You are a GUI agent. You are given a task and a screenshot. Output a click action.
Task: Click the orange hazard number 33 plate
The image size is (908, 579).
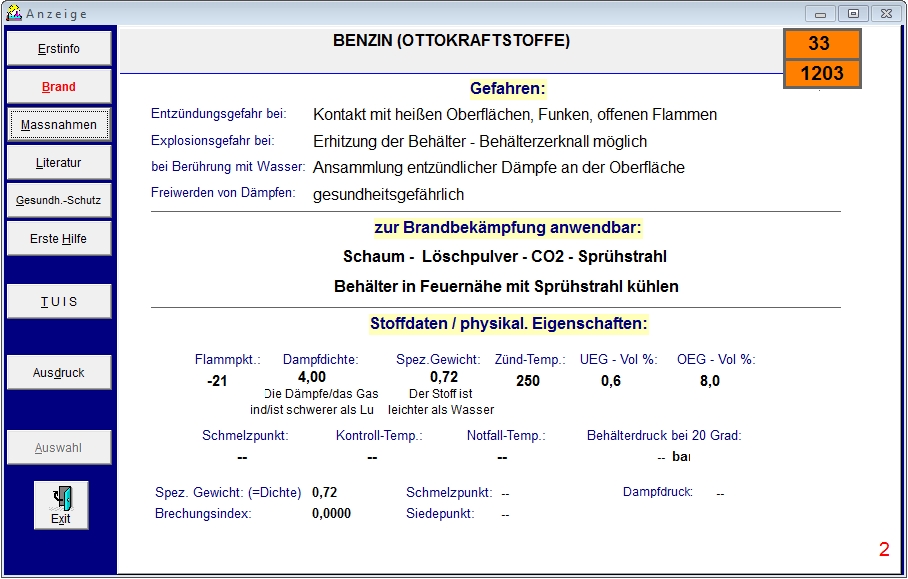(x=822, y=44)
